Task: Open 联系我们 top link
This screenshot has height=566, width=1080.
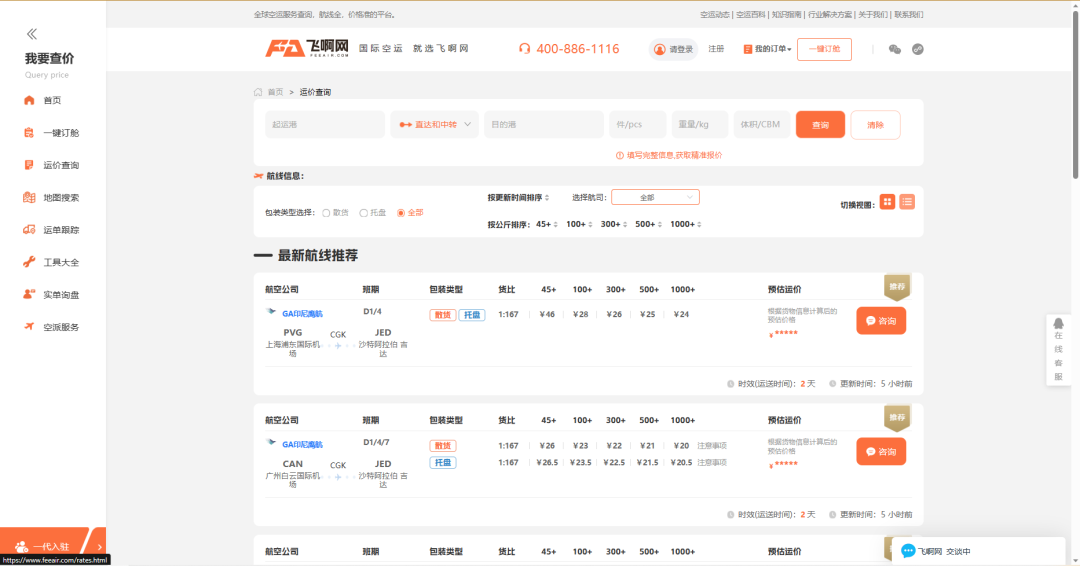Action: coord(908,14)
